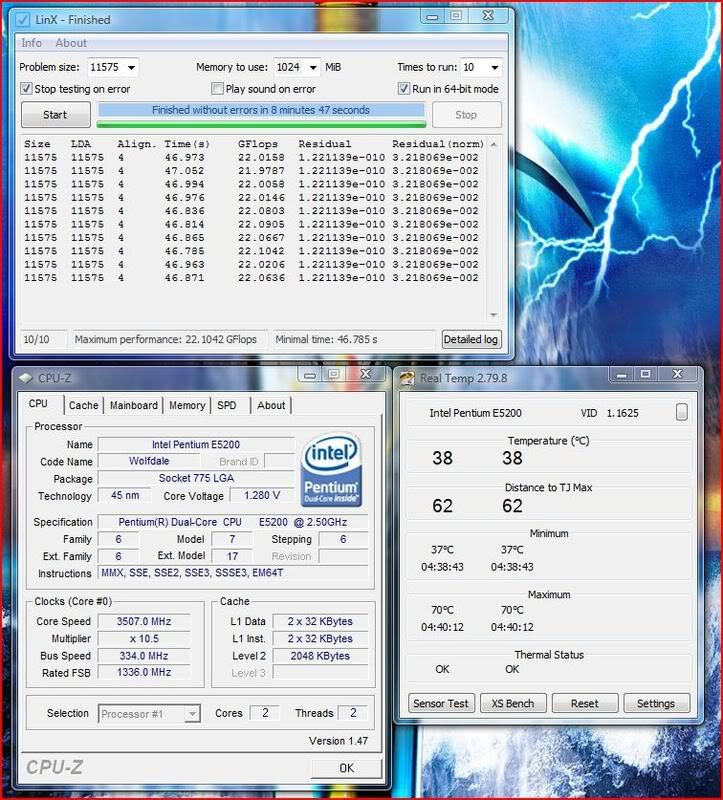The height and width of the screenshot is (800, 723).
Task: Maximize the LinX window
Action: pos(456,16)
